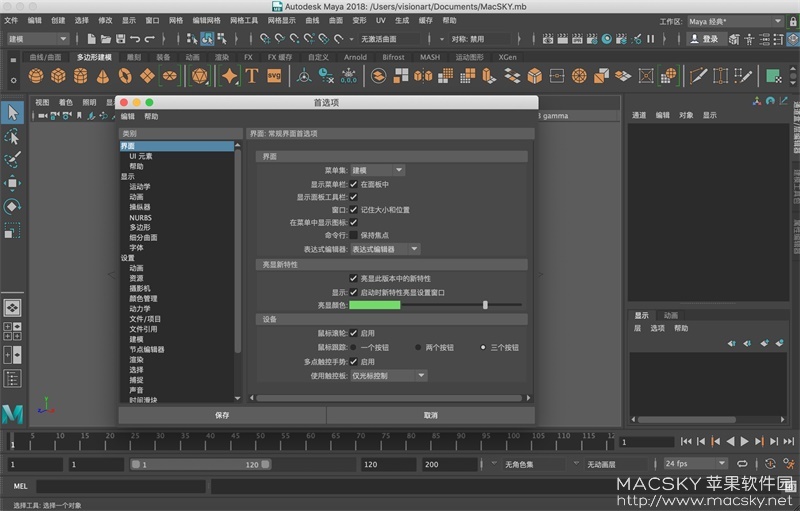Click the playback end time field showing 200
This screenshot has height=511, width=800.
[450, 465]
